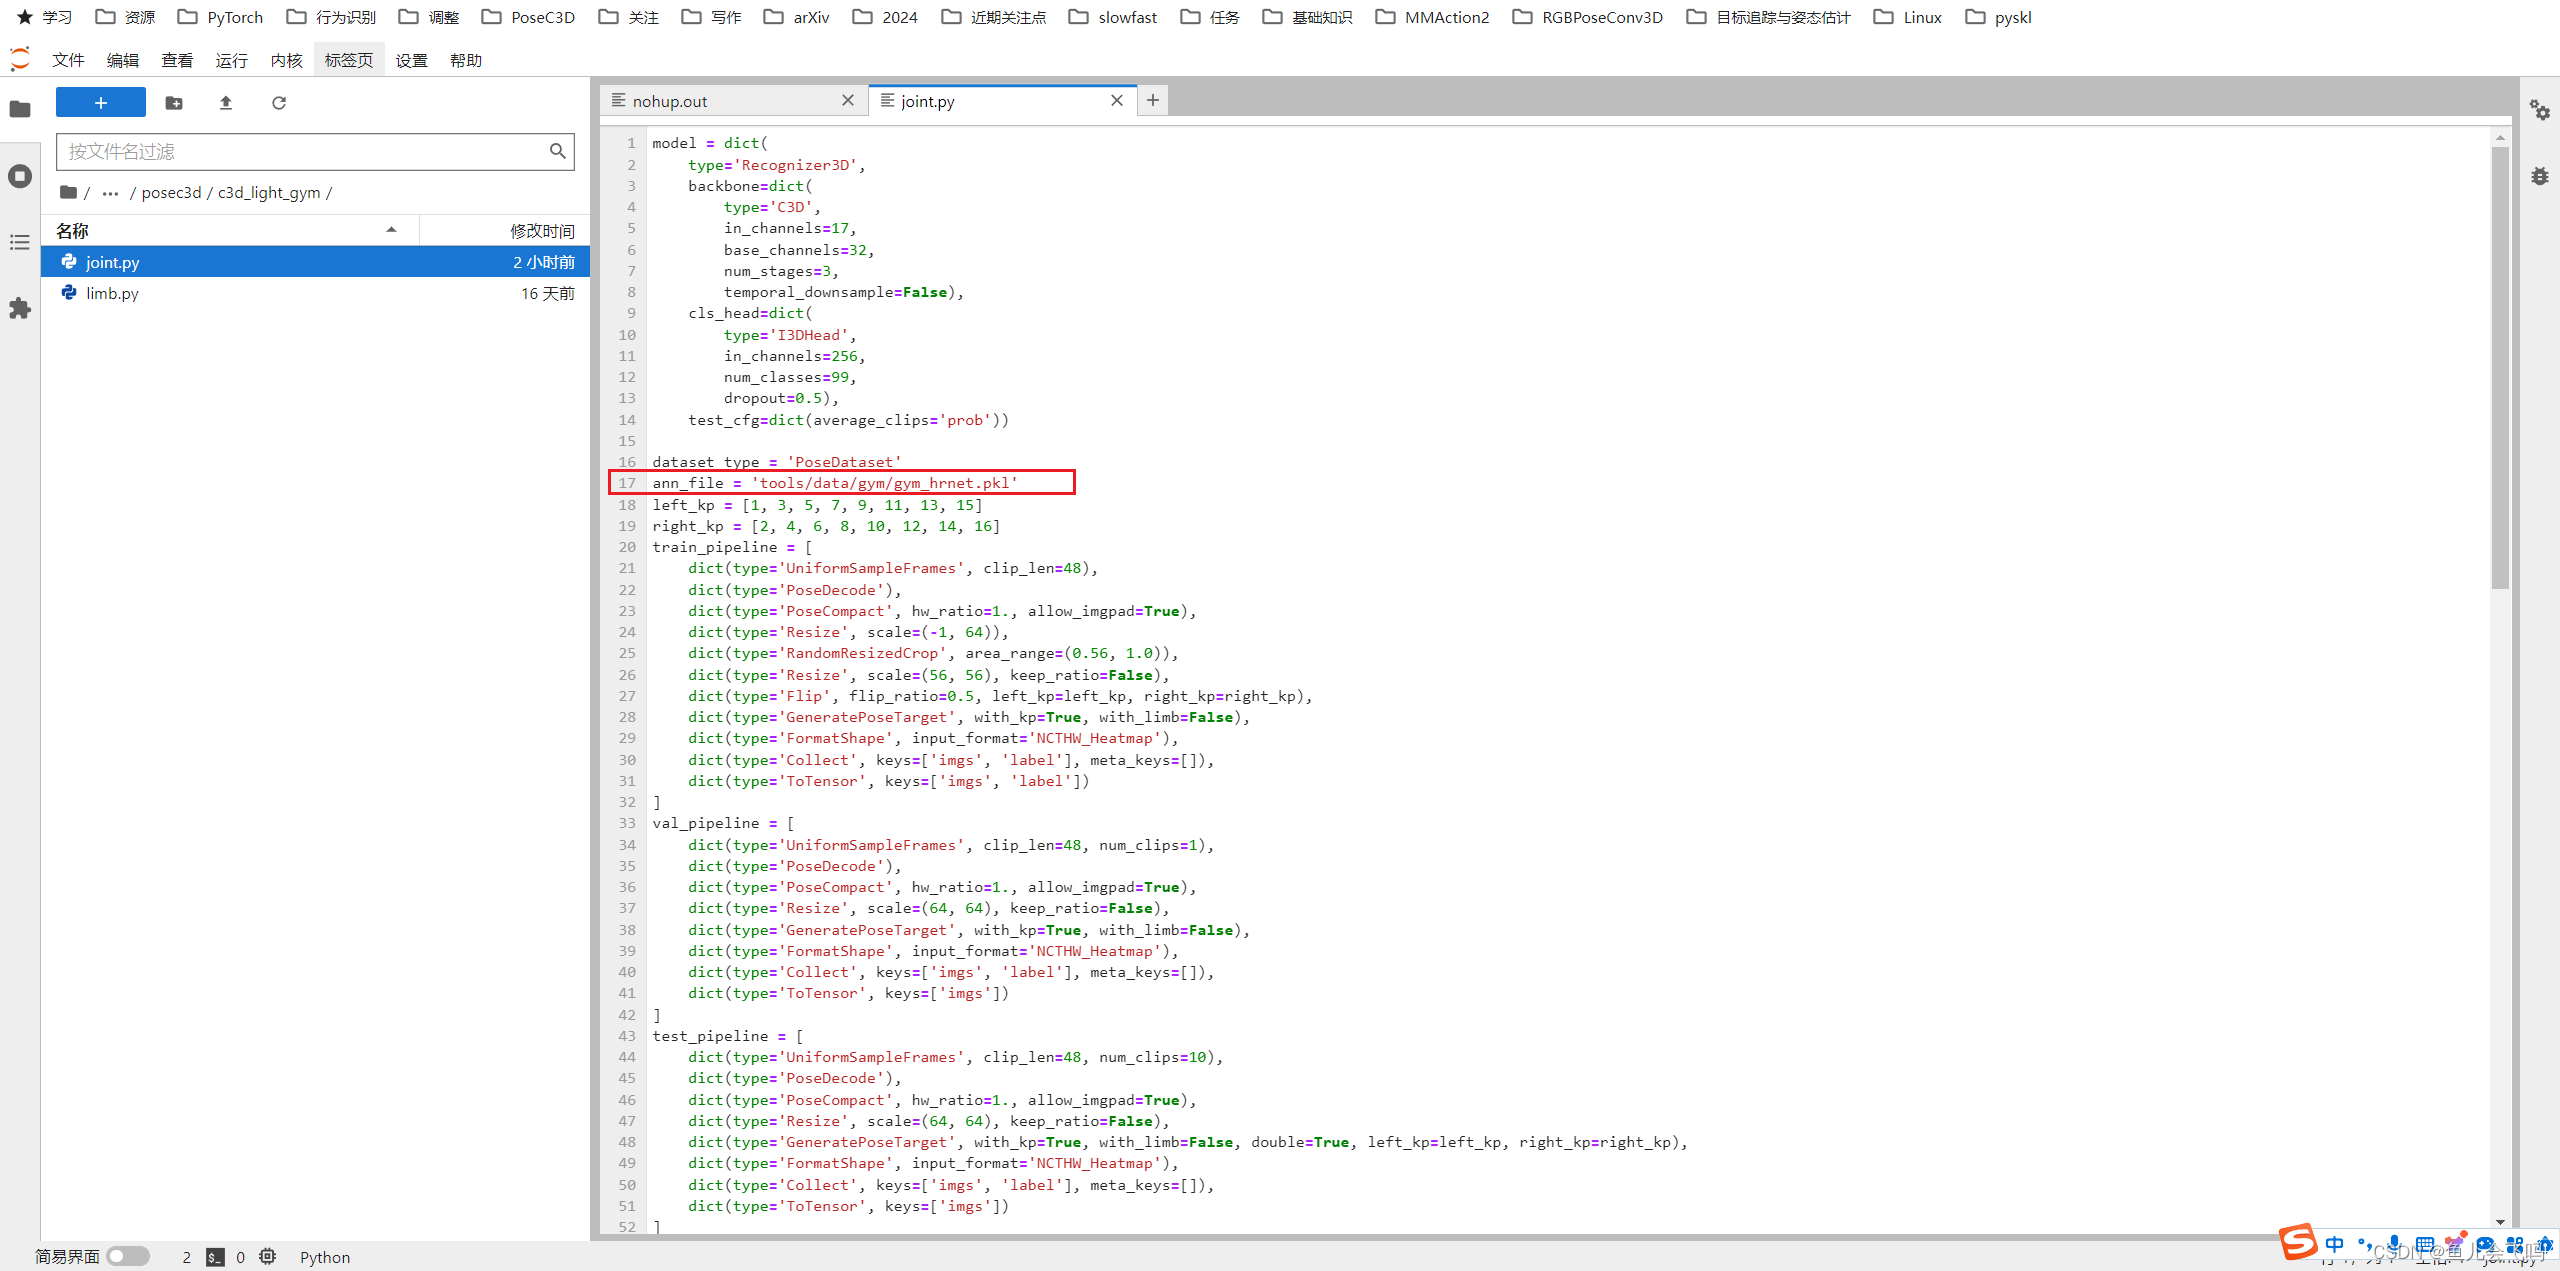
Task: Create a new folder in current directory
Action: click(174, 102)
